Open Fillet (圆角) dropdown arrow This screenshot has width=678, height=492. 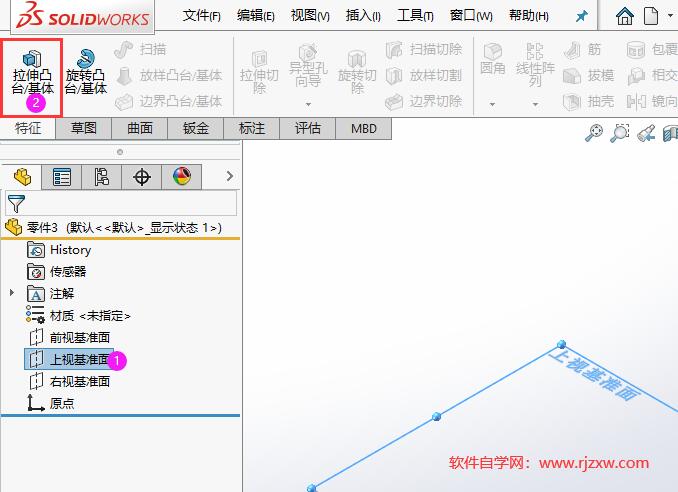pyautogui.click(x=492, y=104)
